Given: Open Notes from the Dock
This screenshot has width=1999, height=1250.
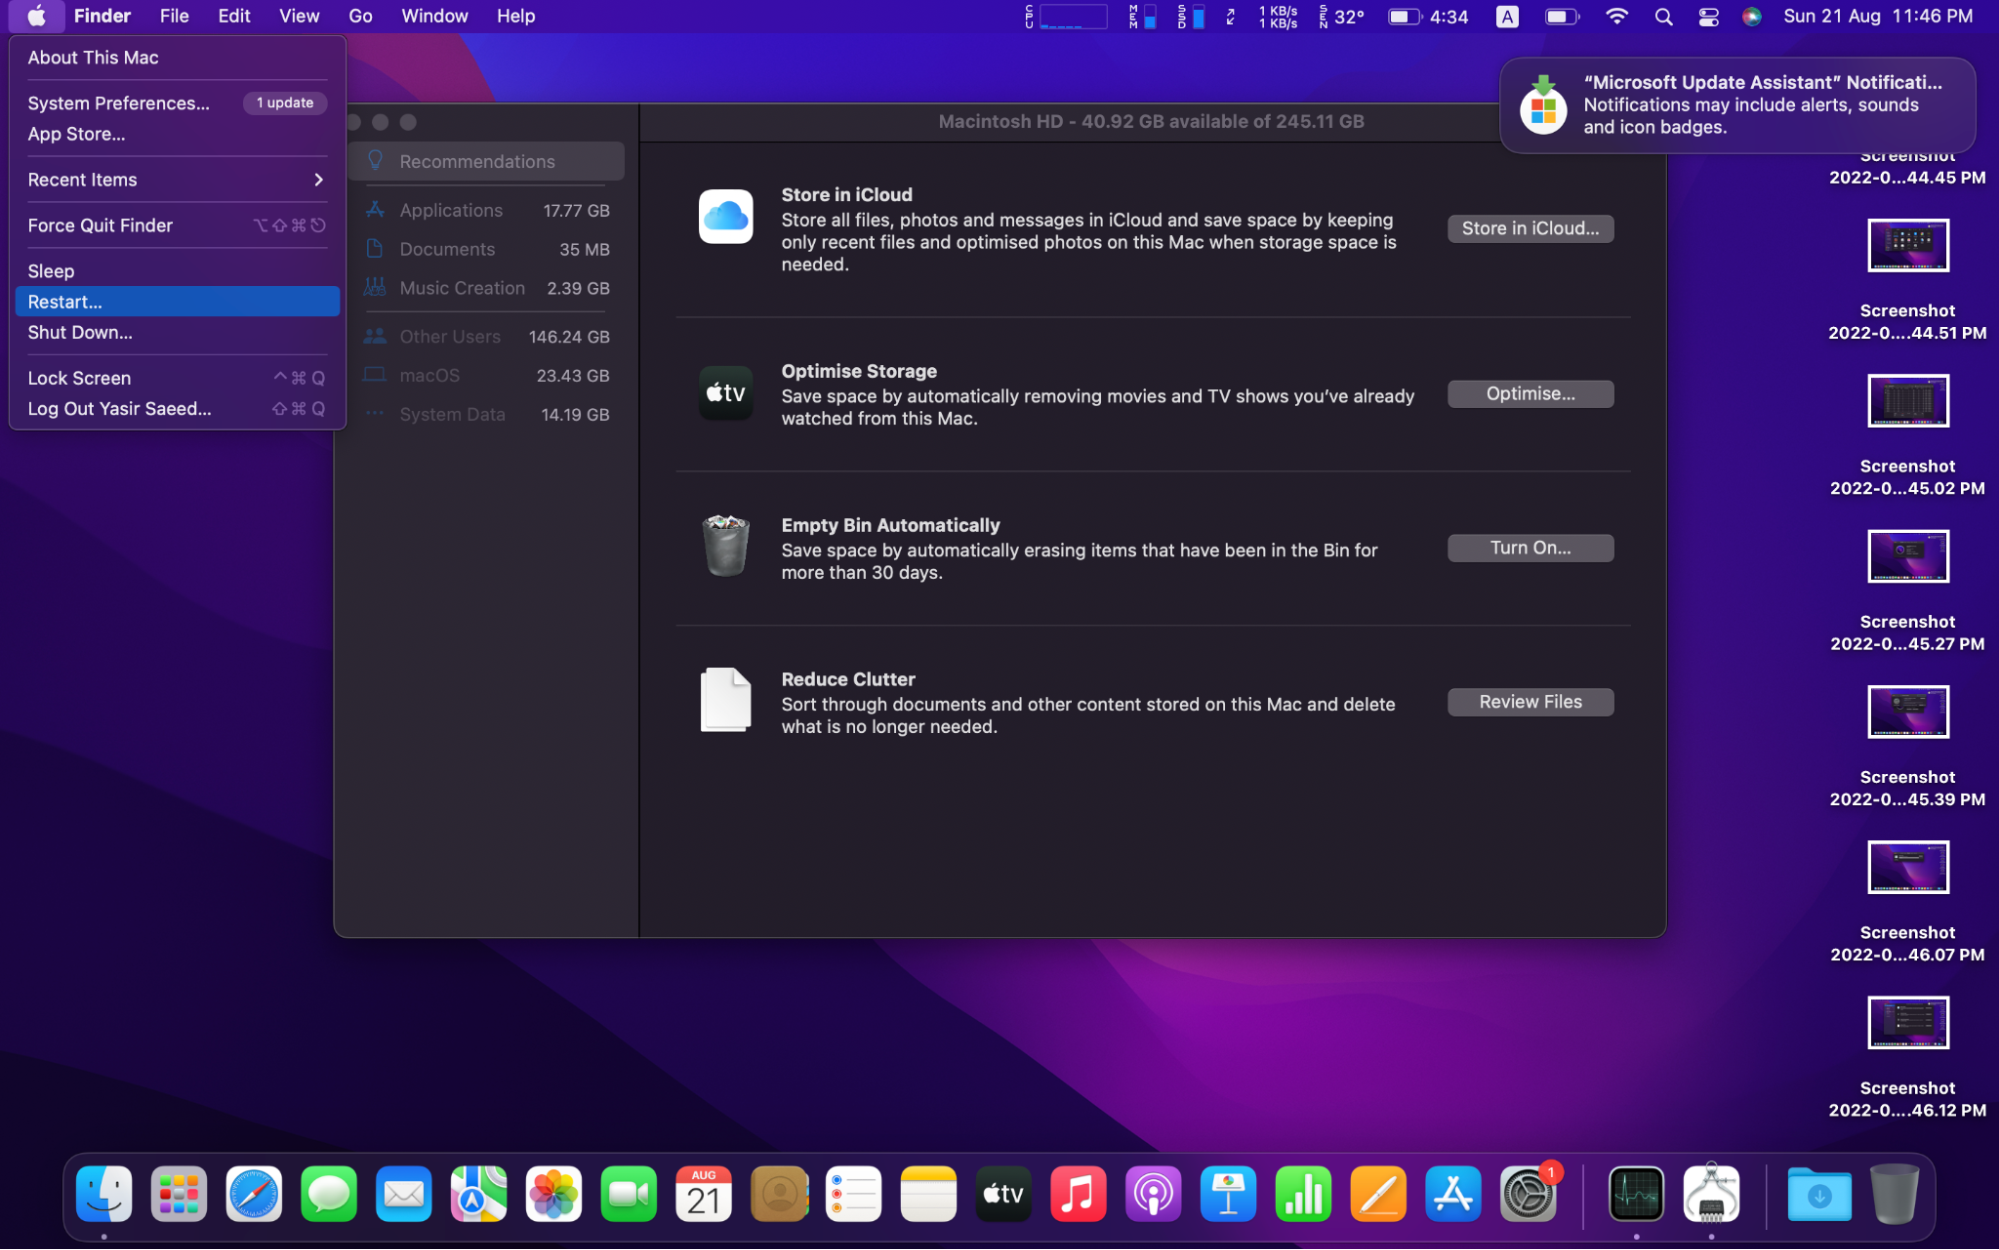Looking at the screenshot, I should coord(929,1194).
